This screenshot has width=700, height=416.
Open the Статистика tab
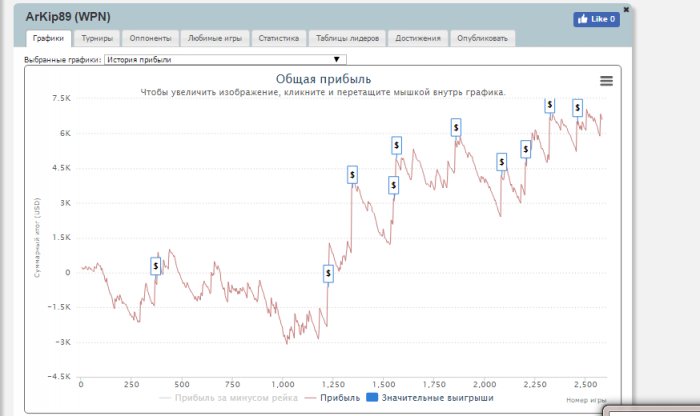point(279,38)
